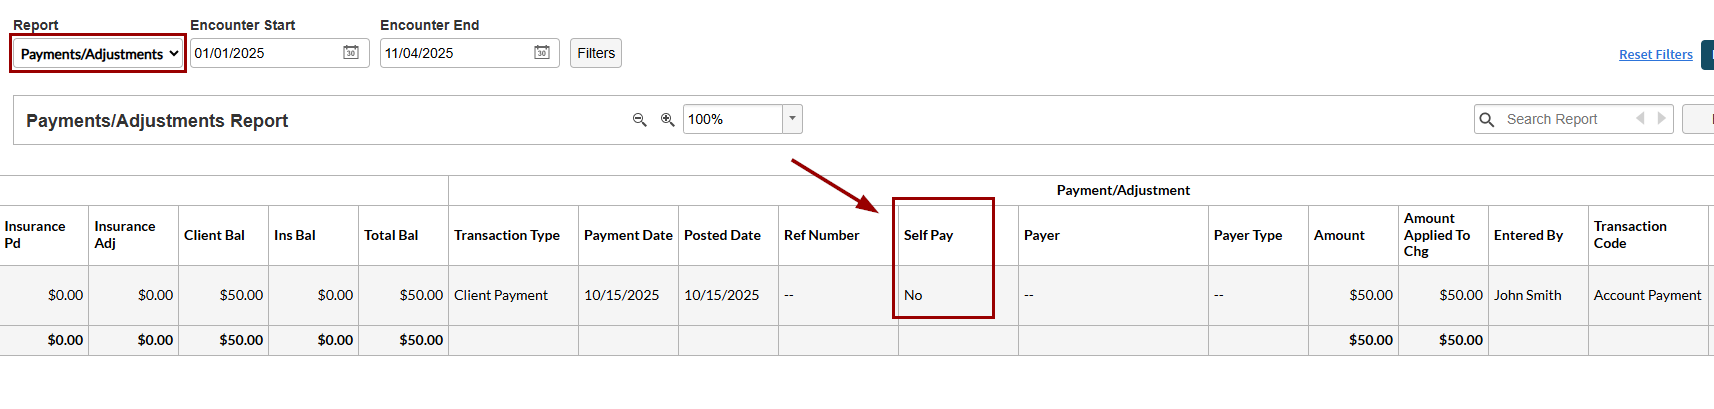The height and width of the screenshot is (409, 1714).
Task: Click the Filters button
Action: coord(596,53)
